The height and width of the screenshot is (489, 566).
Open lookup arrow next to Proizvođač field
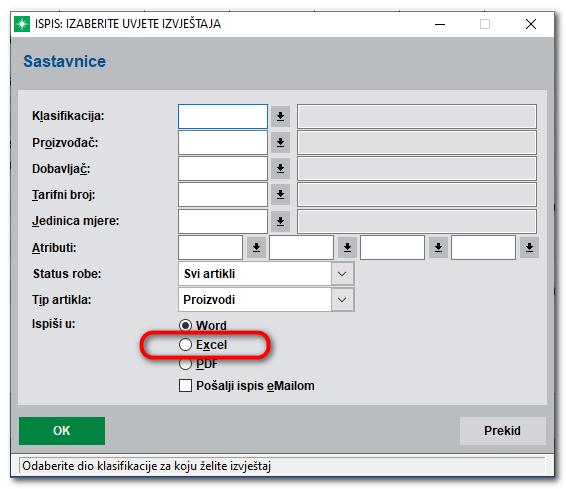280,143
